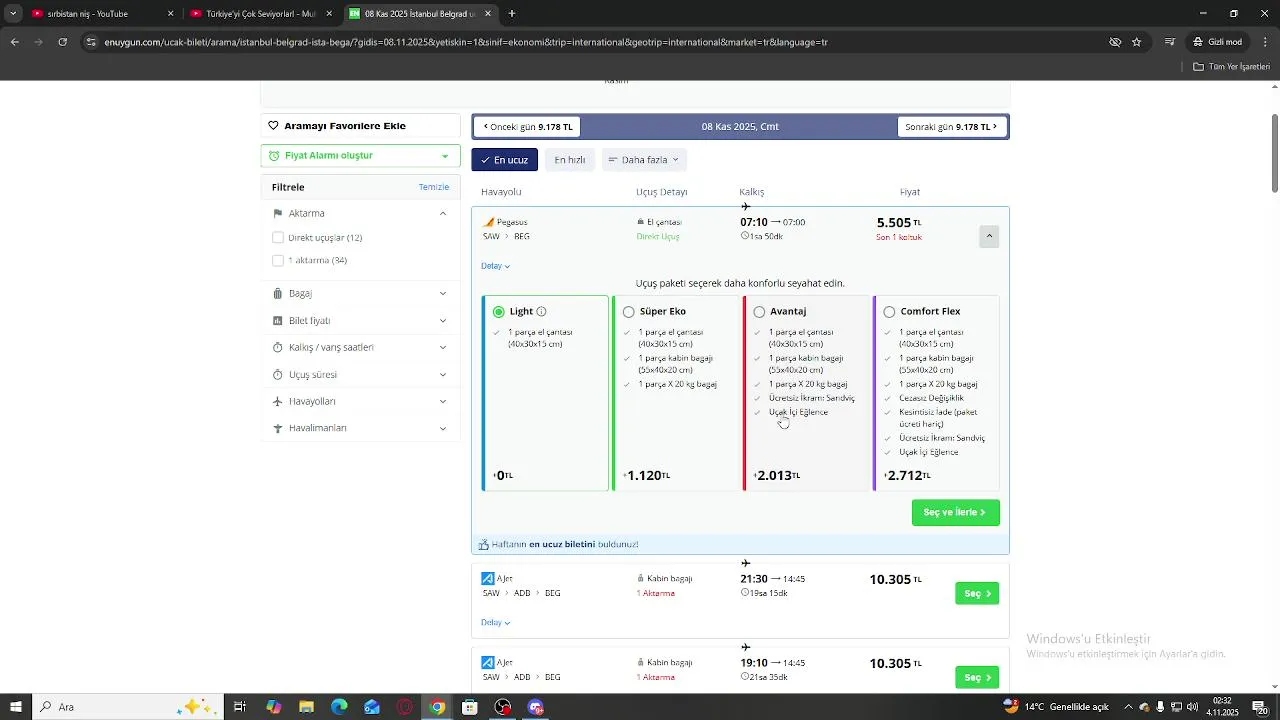This screenshot has width=1280, height=720.
Task: Toggle Detay under the Pegasus flight
Action: point(496,266)
